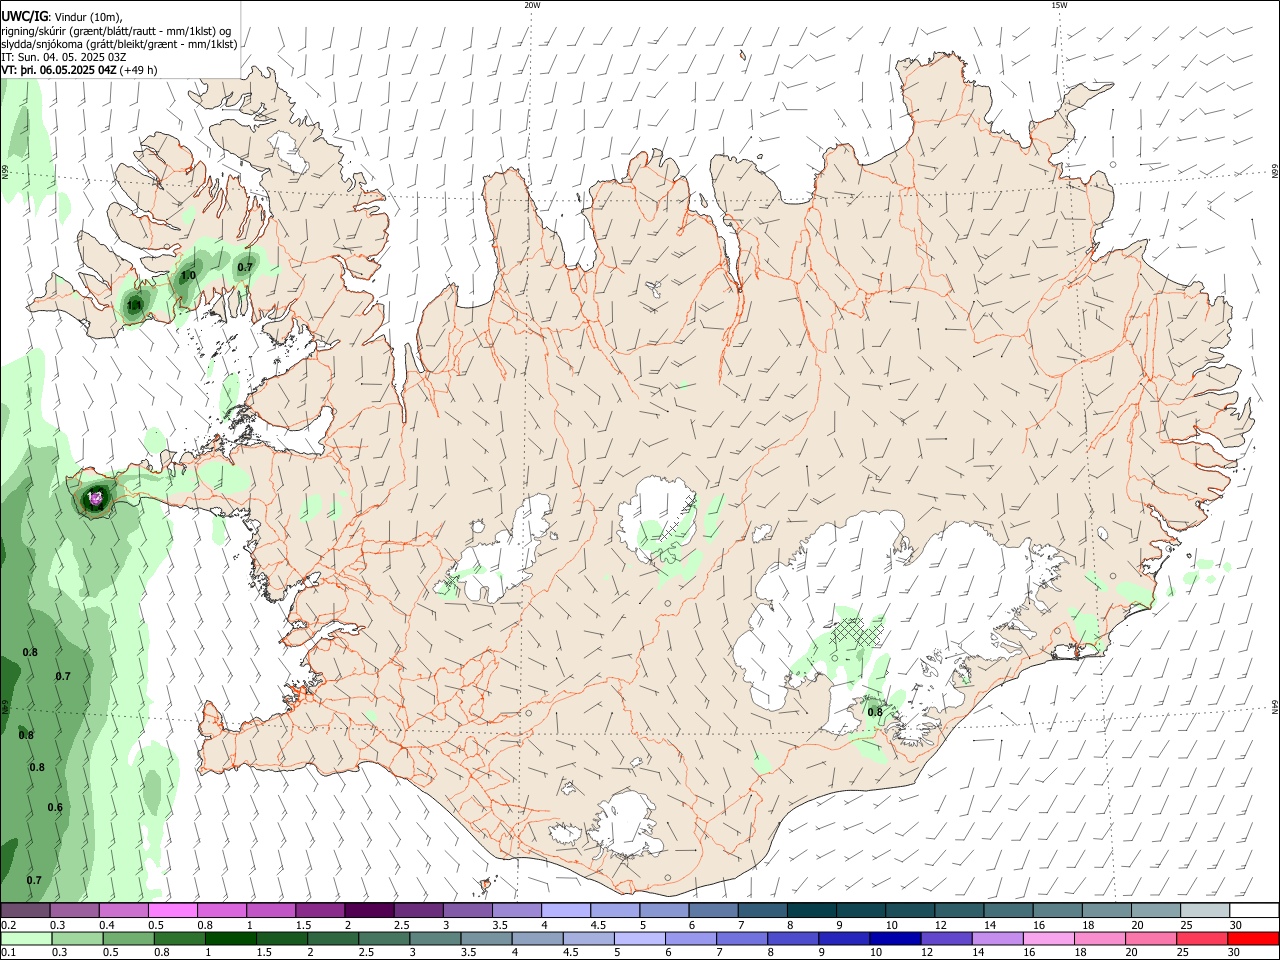Click the "0.8" value near the southeast glacier
Image resolution: width=1280 pixels, height=960 pixels.
[875, 712]
